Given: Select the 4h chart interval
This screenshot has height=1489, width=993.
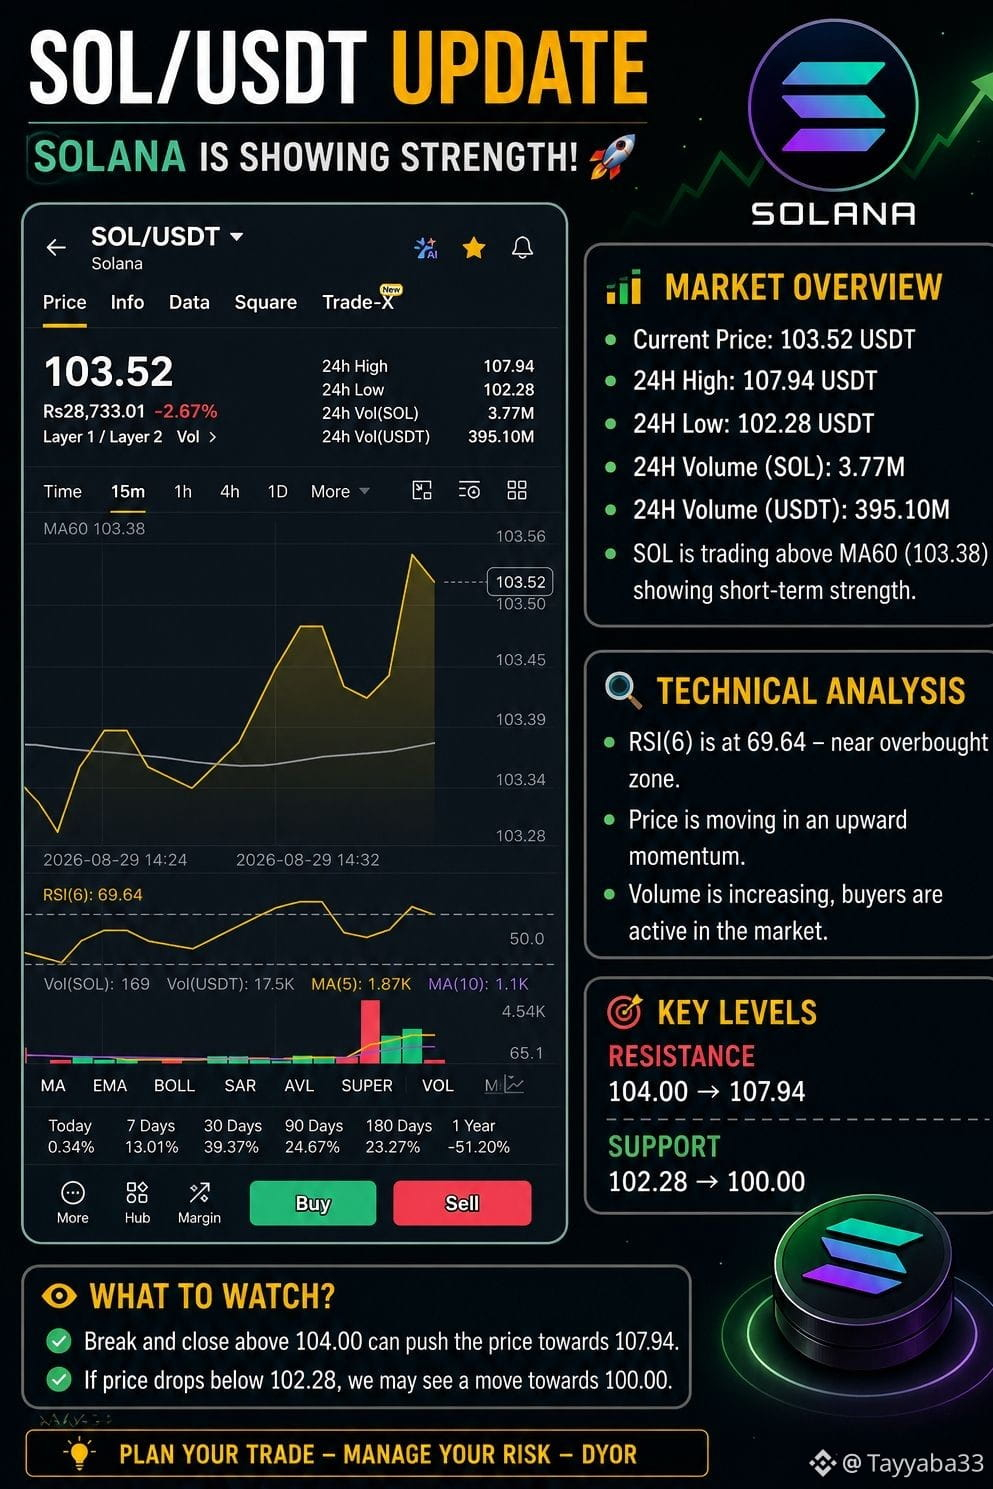Looking at the screenshot, I should pos(230,491).
